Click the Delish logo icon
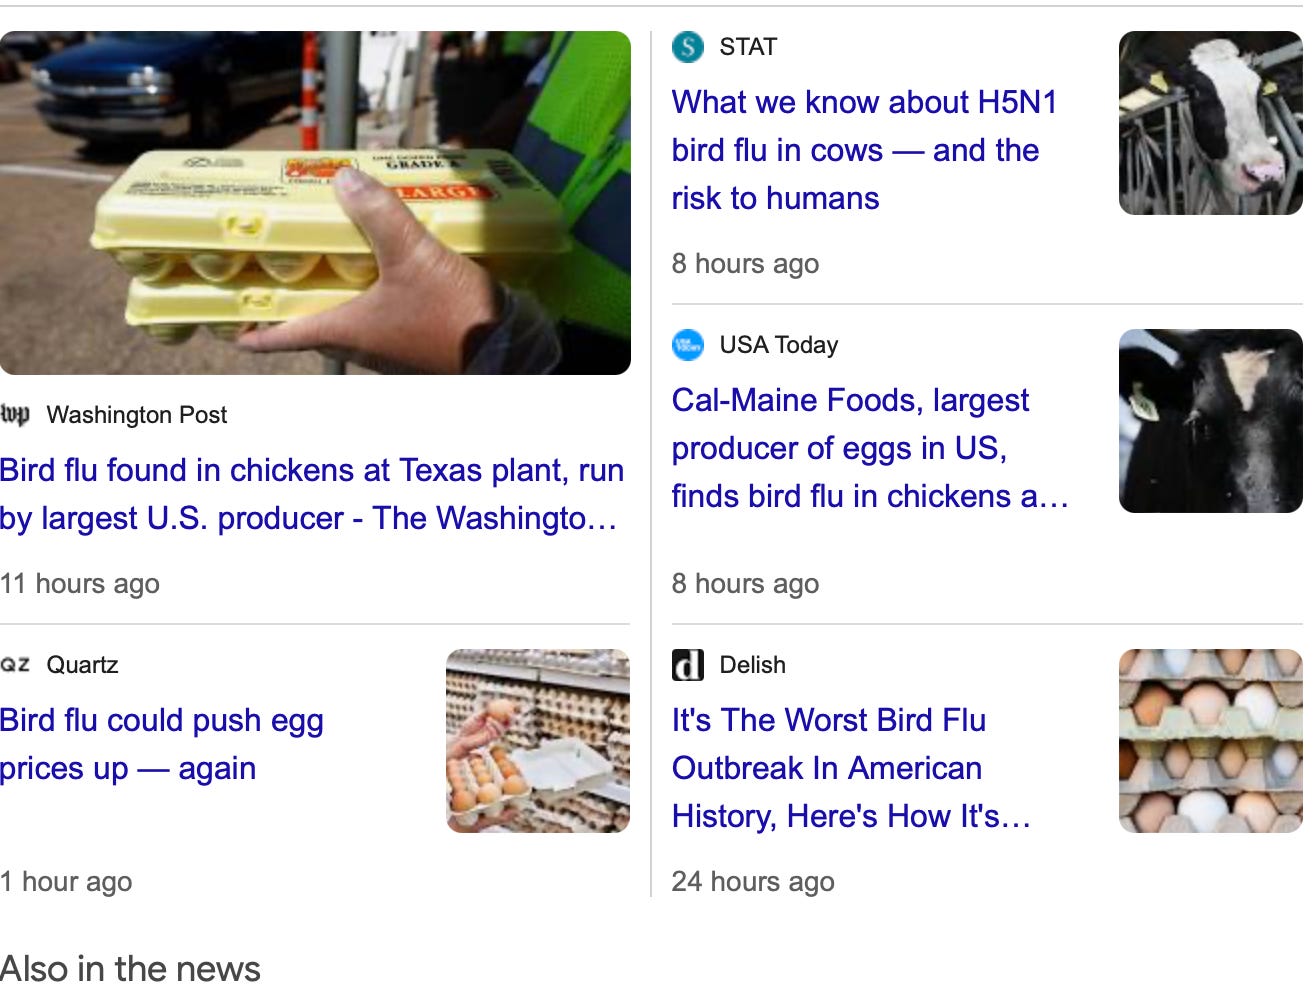The image size is (1316, 1004). coord(687,665)
